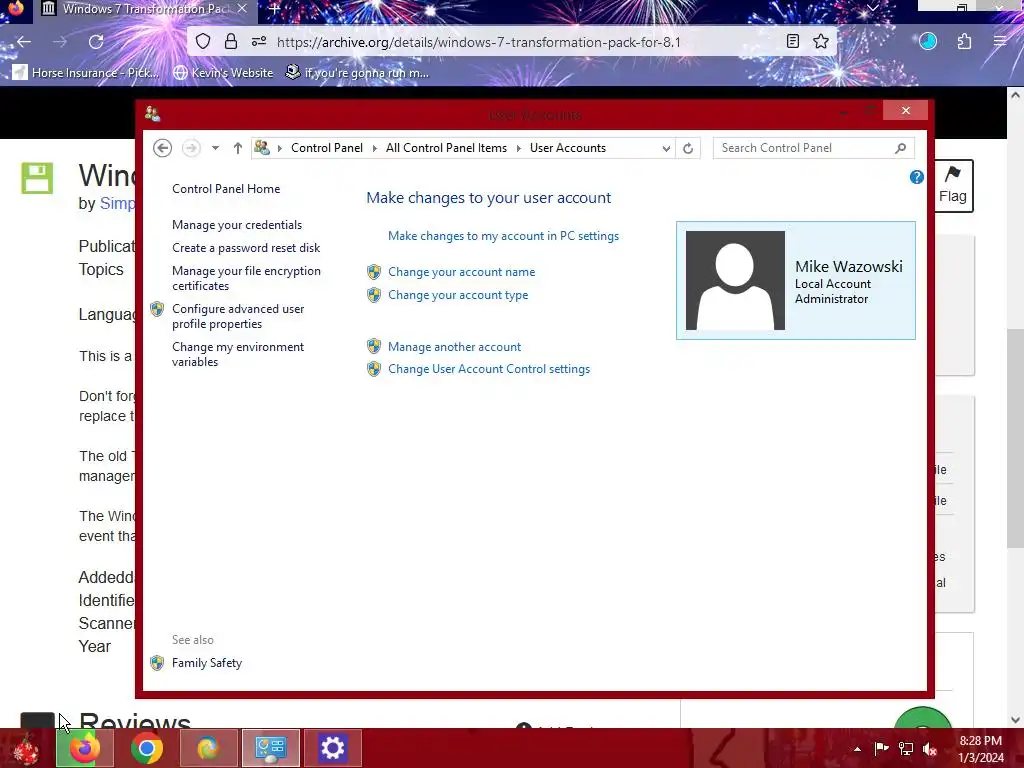Click Firefox back arrow button
The image size is (1024, 768).
(24, 42)
